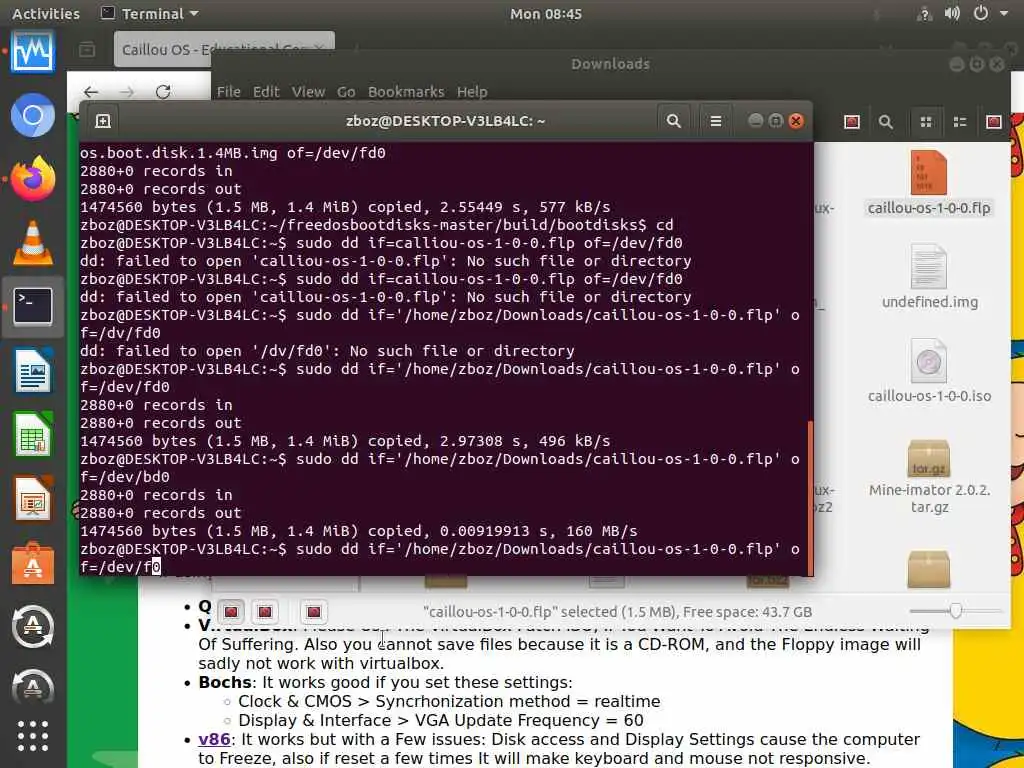Adjust the zoom slider in Downloads status bar
1024x768 pixels.
click(955, 611)
